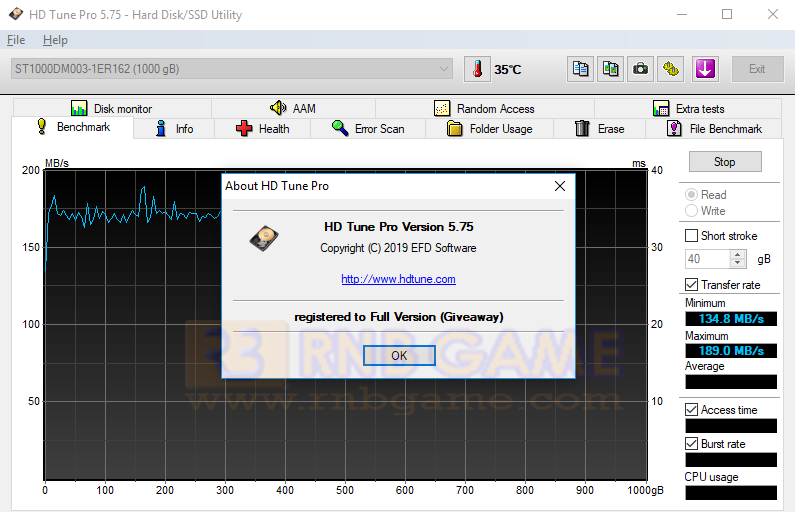Viewport: 795px width, 512px height.
Task: Switch to the Extra tests tab
Action: [689, 108]
